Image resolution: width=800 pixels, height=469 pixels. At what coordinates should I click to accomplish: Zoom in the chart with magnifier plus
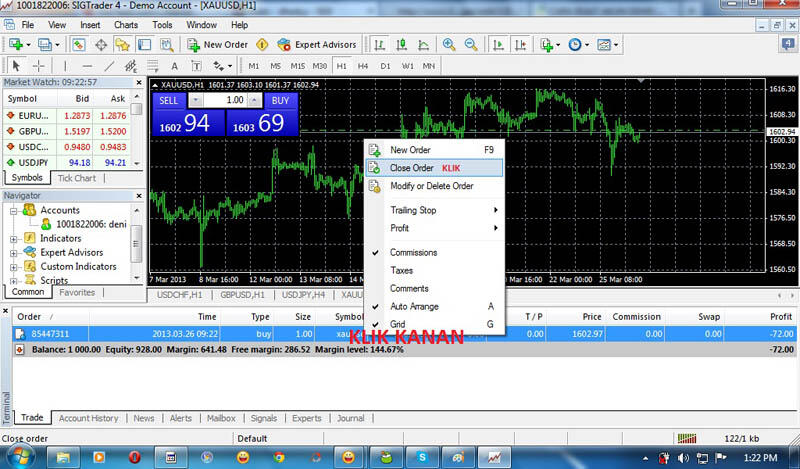[449, 45]
